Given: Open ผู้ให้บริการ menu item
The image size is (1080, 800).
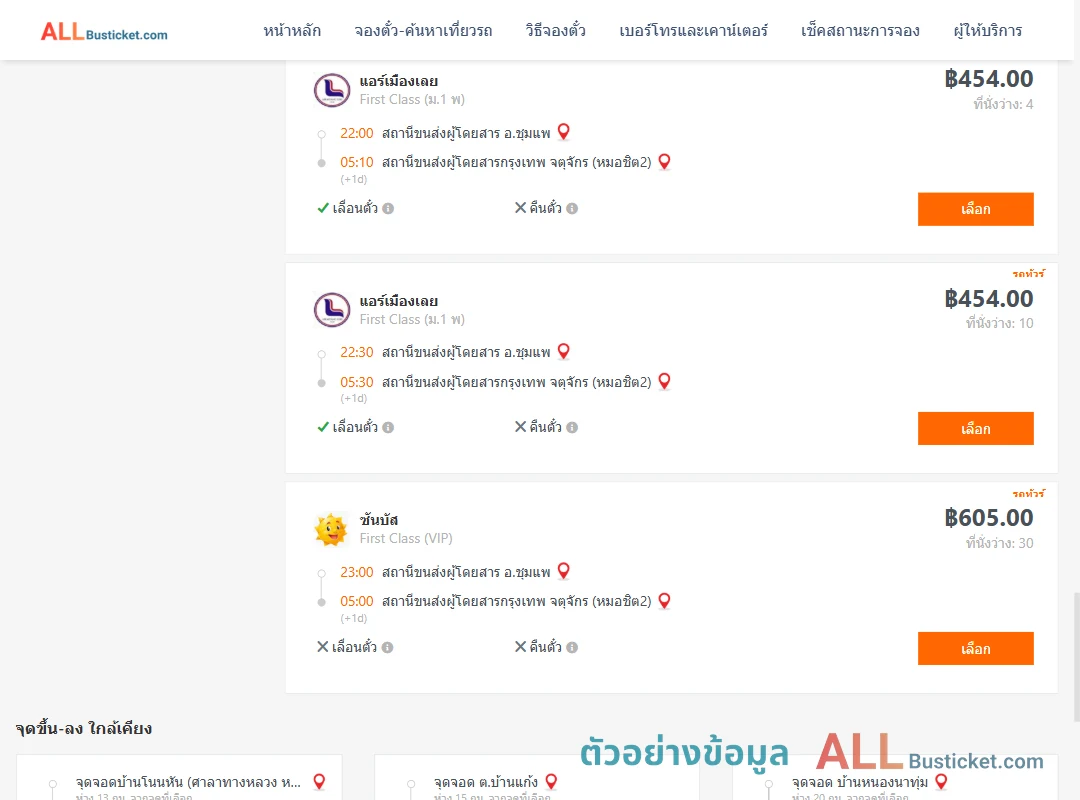Looking at the screenshot, I should pyautogui.click(x=988, y=31).
